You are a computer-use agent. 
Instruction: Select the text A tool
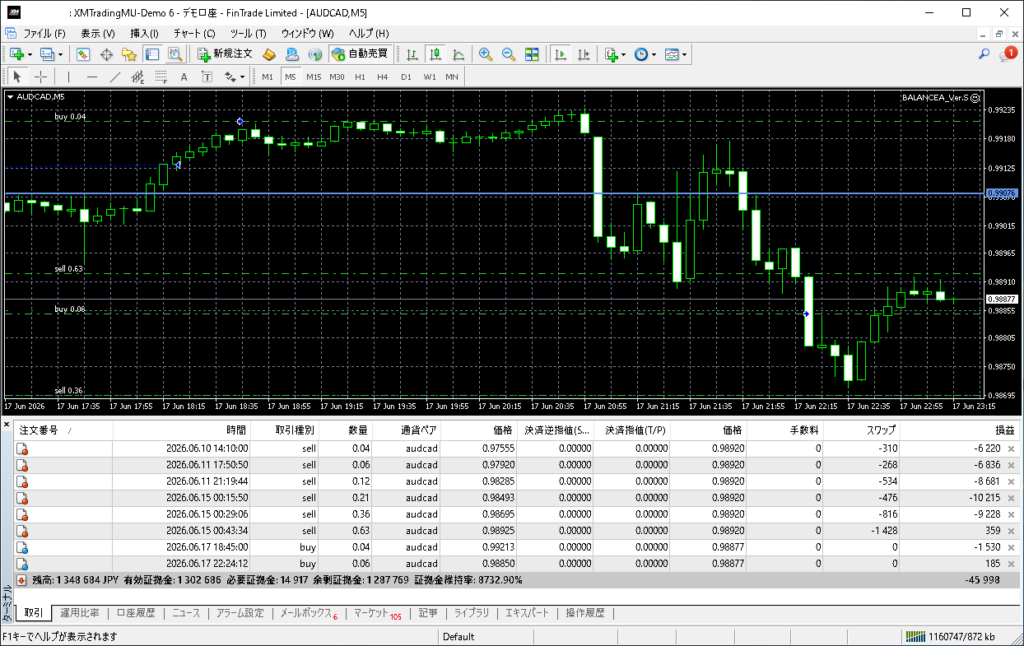(184, 76)
